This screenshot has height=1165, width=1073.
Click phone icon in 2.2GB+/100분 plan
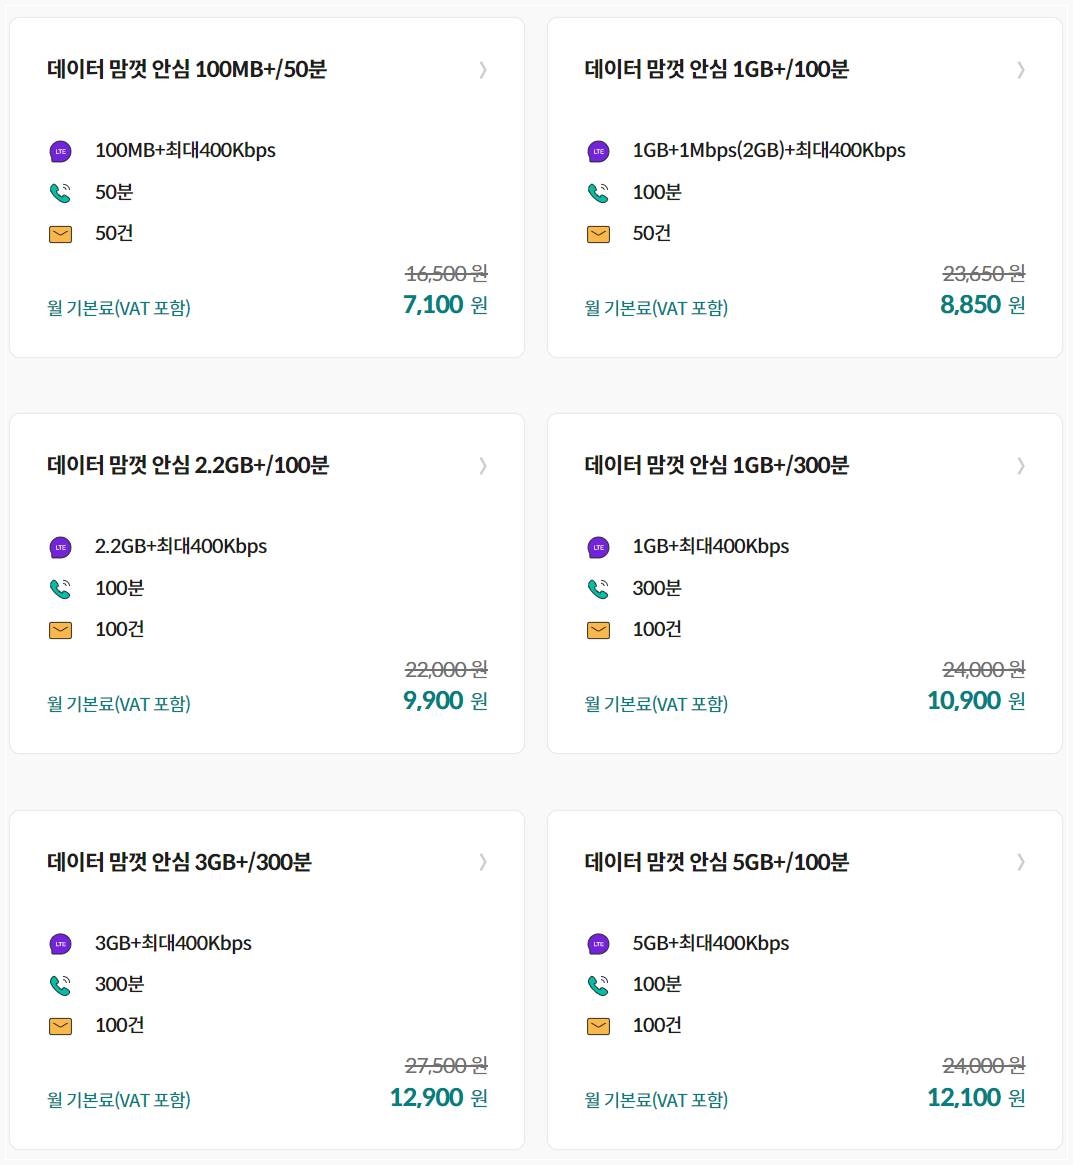60,589
